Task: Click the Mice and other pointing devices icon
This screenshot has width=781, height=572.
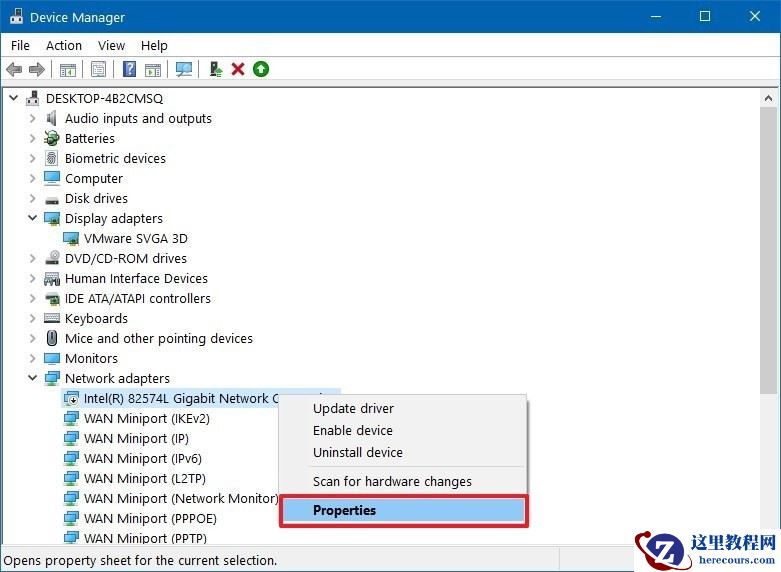Action: [52, 338]
